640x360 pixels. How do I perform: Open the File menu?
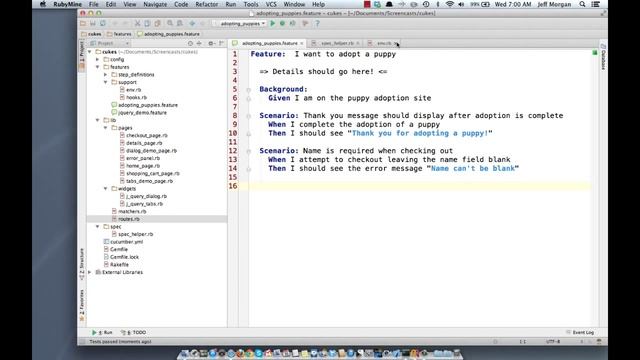point(93,4)
